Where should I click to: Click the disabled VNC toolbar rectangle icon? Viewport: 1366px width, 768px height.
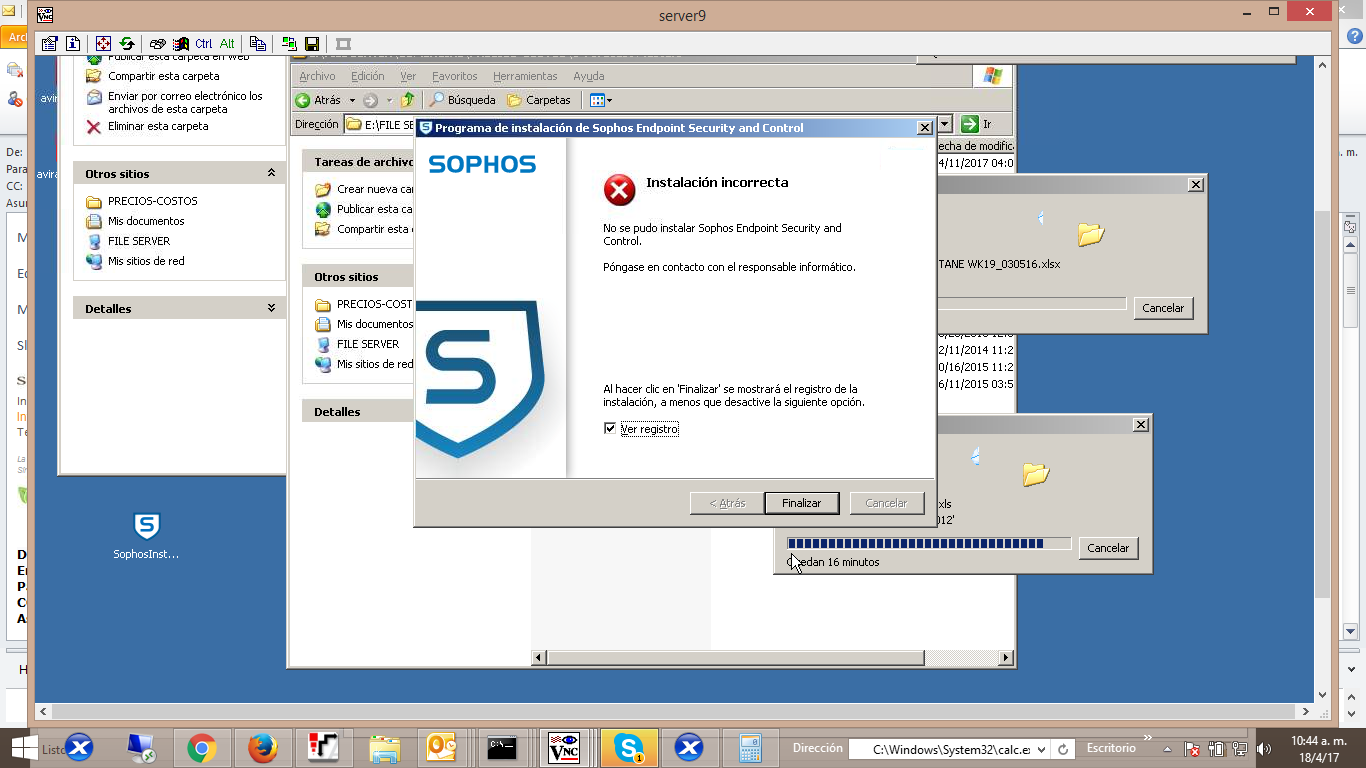pos(343,43)
